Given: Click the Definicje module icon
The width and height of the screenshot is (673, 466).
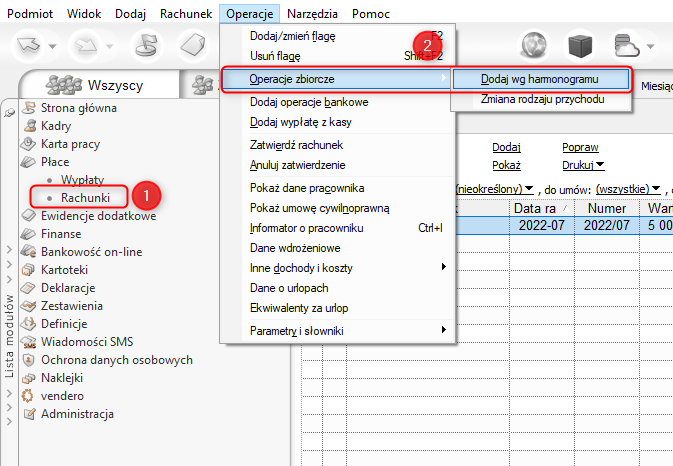Looking at the screenshot, I should click(28, 324).
